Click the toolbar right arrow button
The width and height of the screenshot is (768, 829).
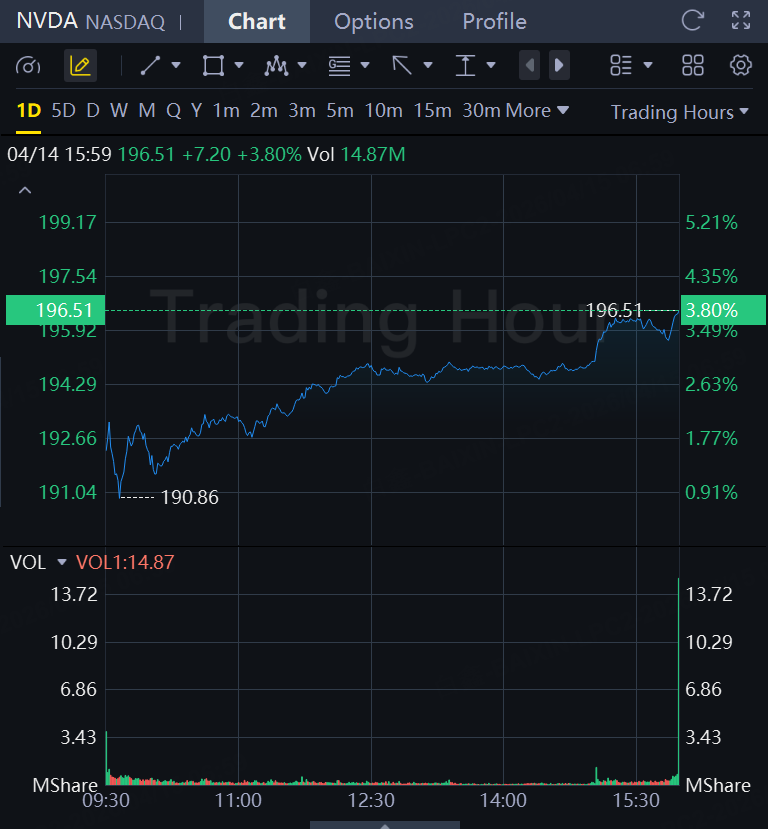tap(559, 66)
